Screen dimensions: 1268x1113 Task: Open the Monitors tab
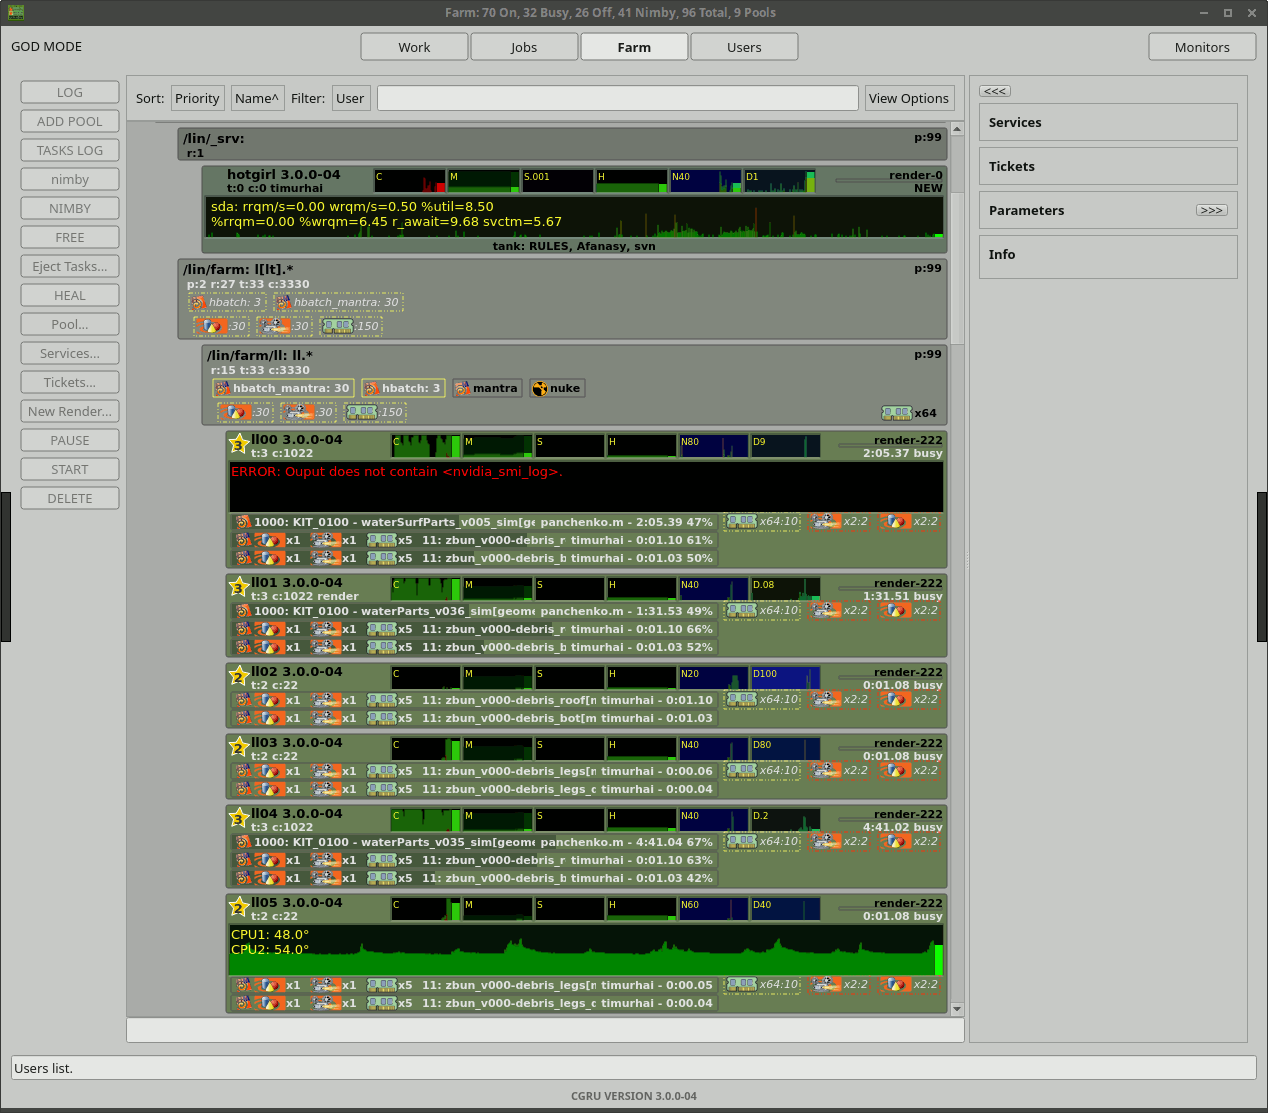[1202, 47]
